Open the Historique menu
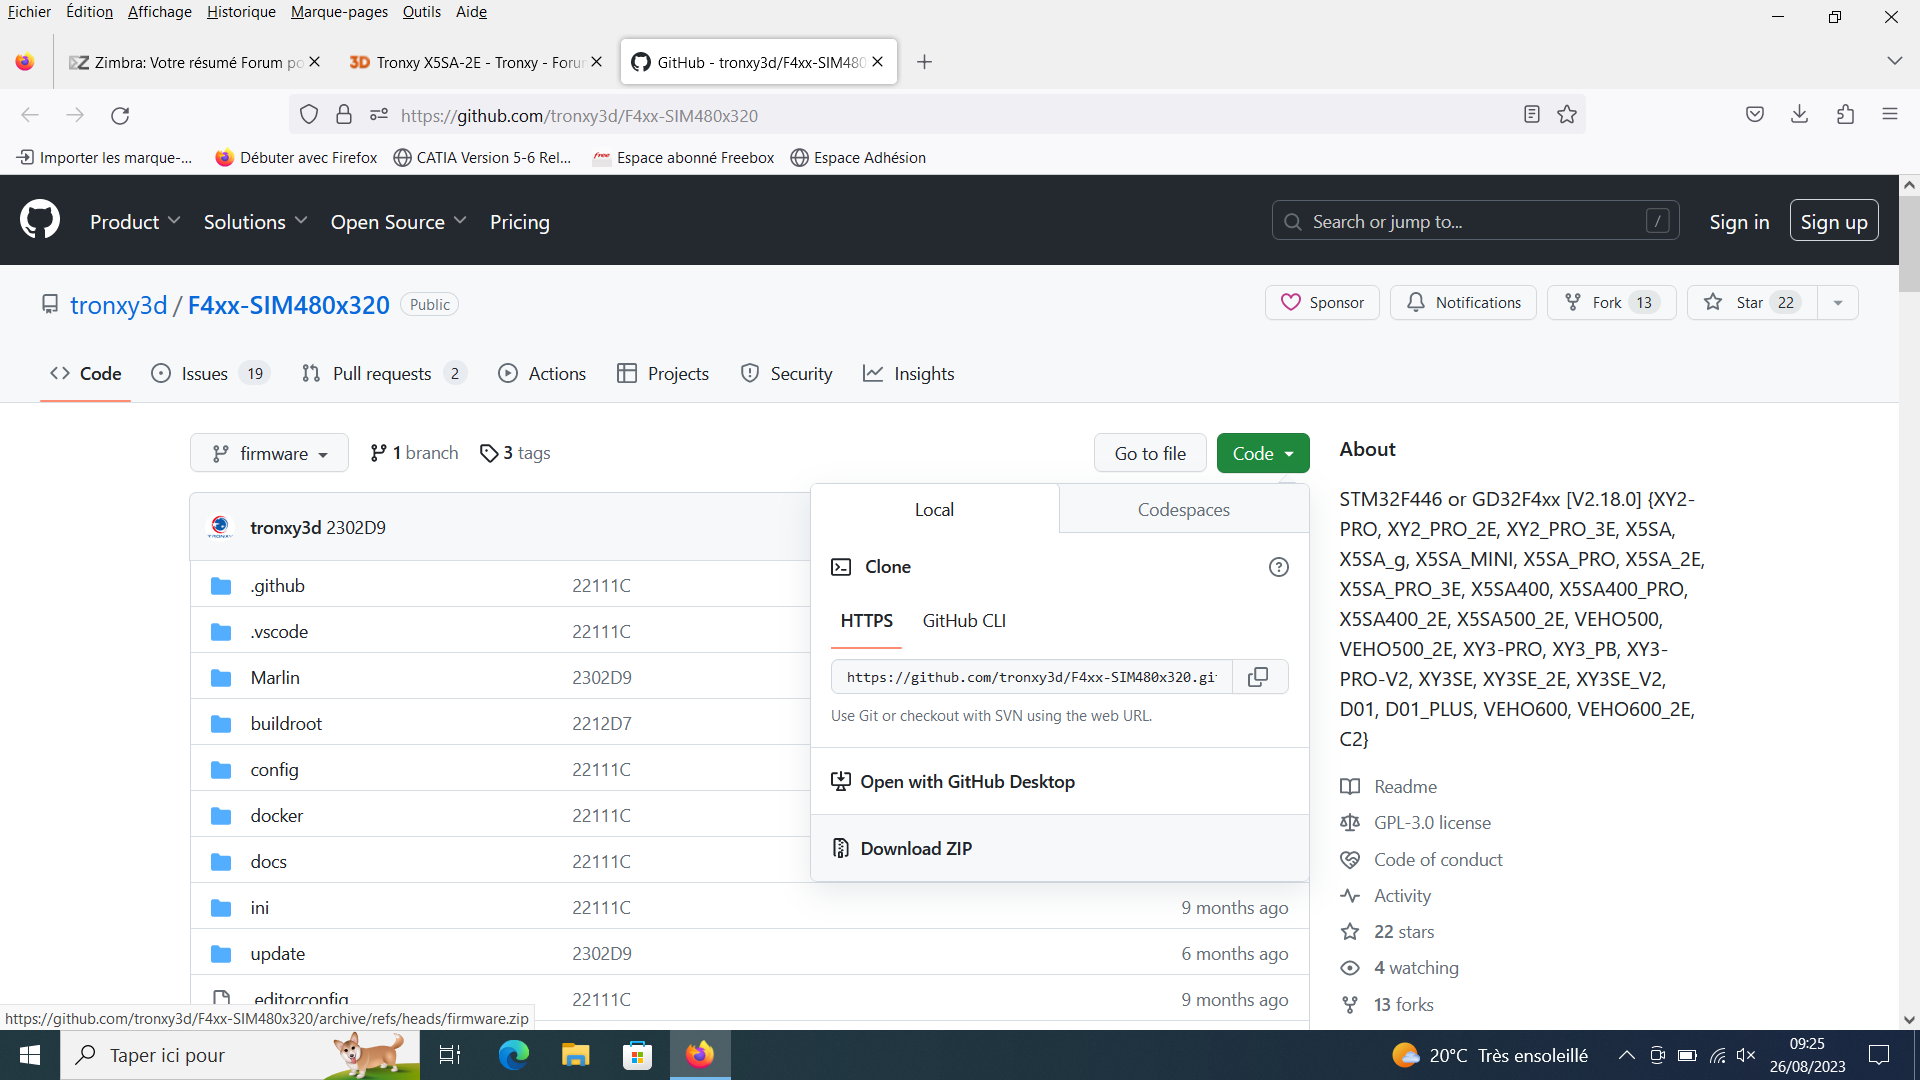This screenshot has height=1080, width=1920. coord(241,12)
